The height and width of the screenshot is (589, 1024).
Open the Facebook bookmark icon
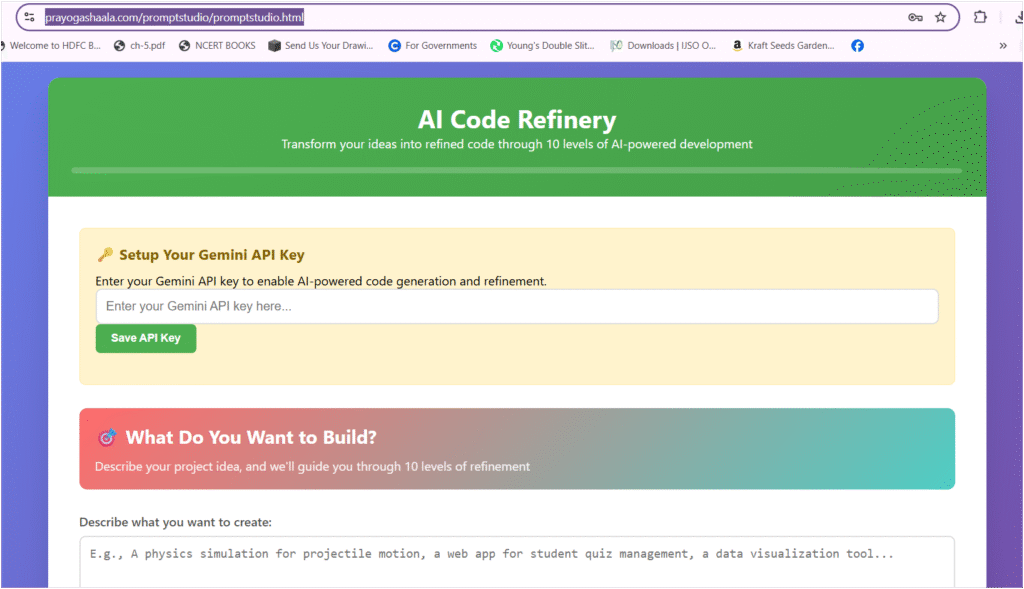[858, 45]
